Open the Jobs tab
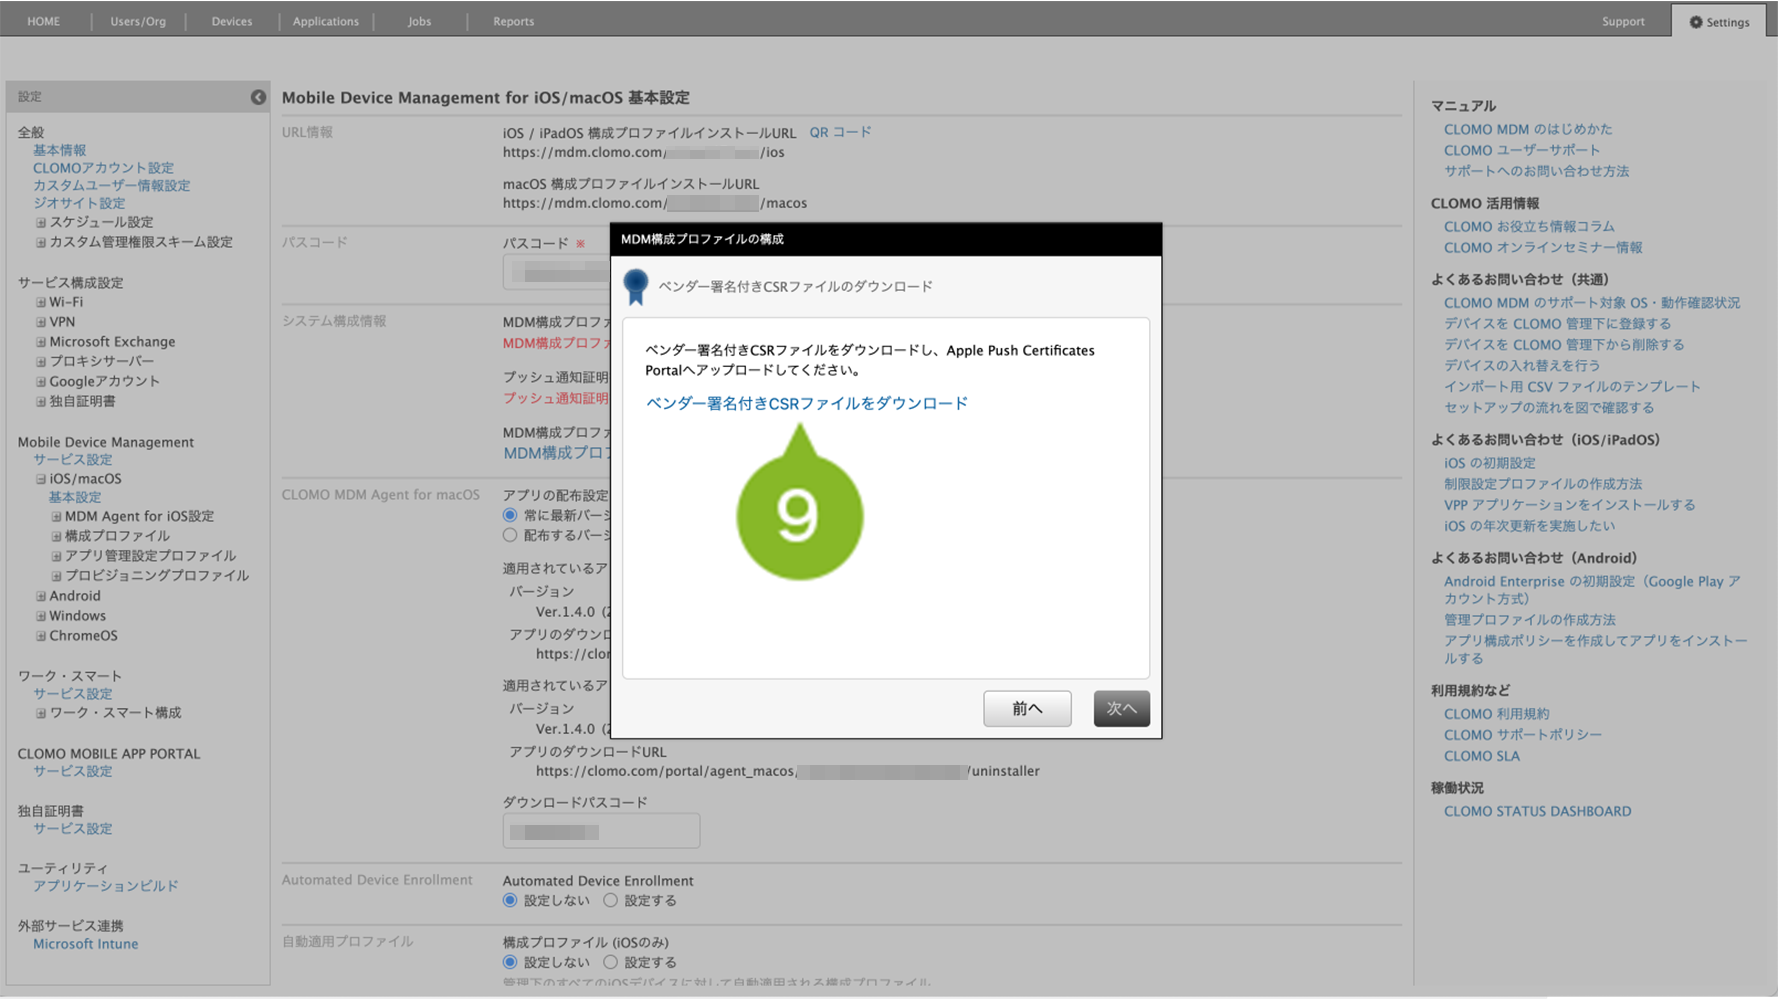The height and width of the screenshot is (1000, 1778). click(420, 21)
